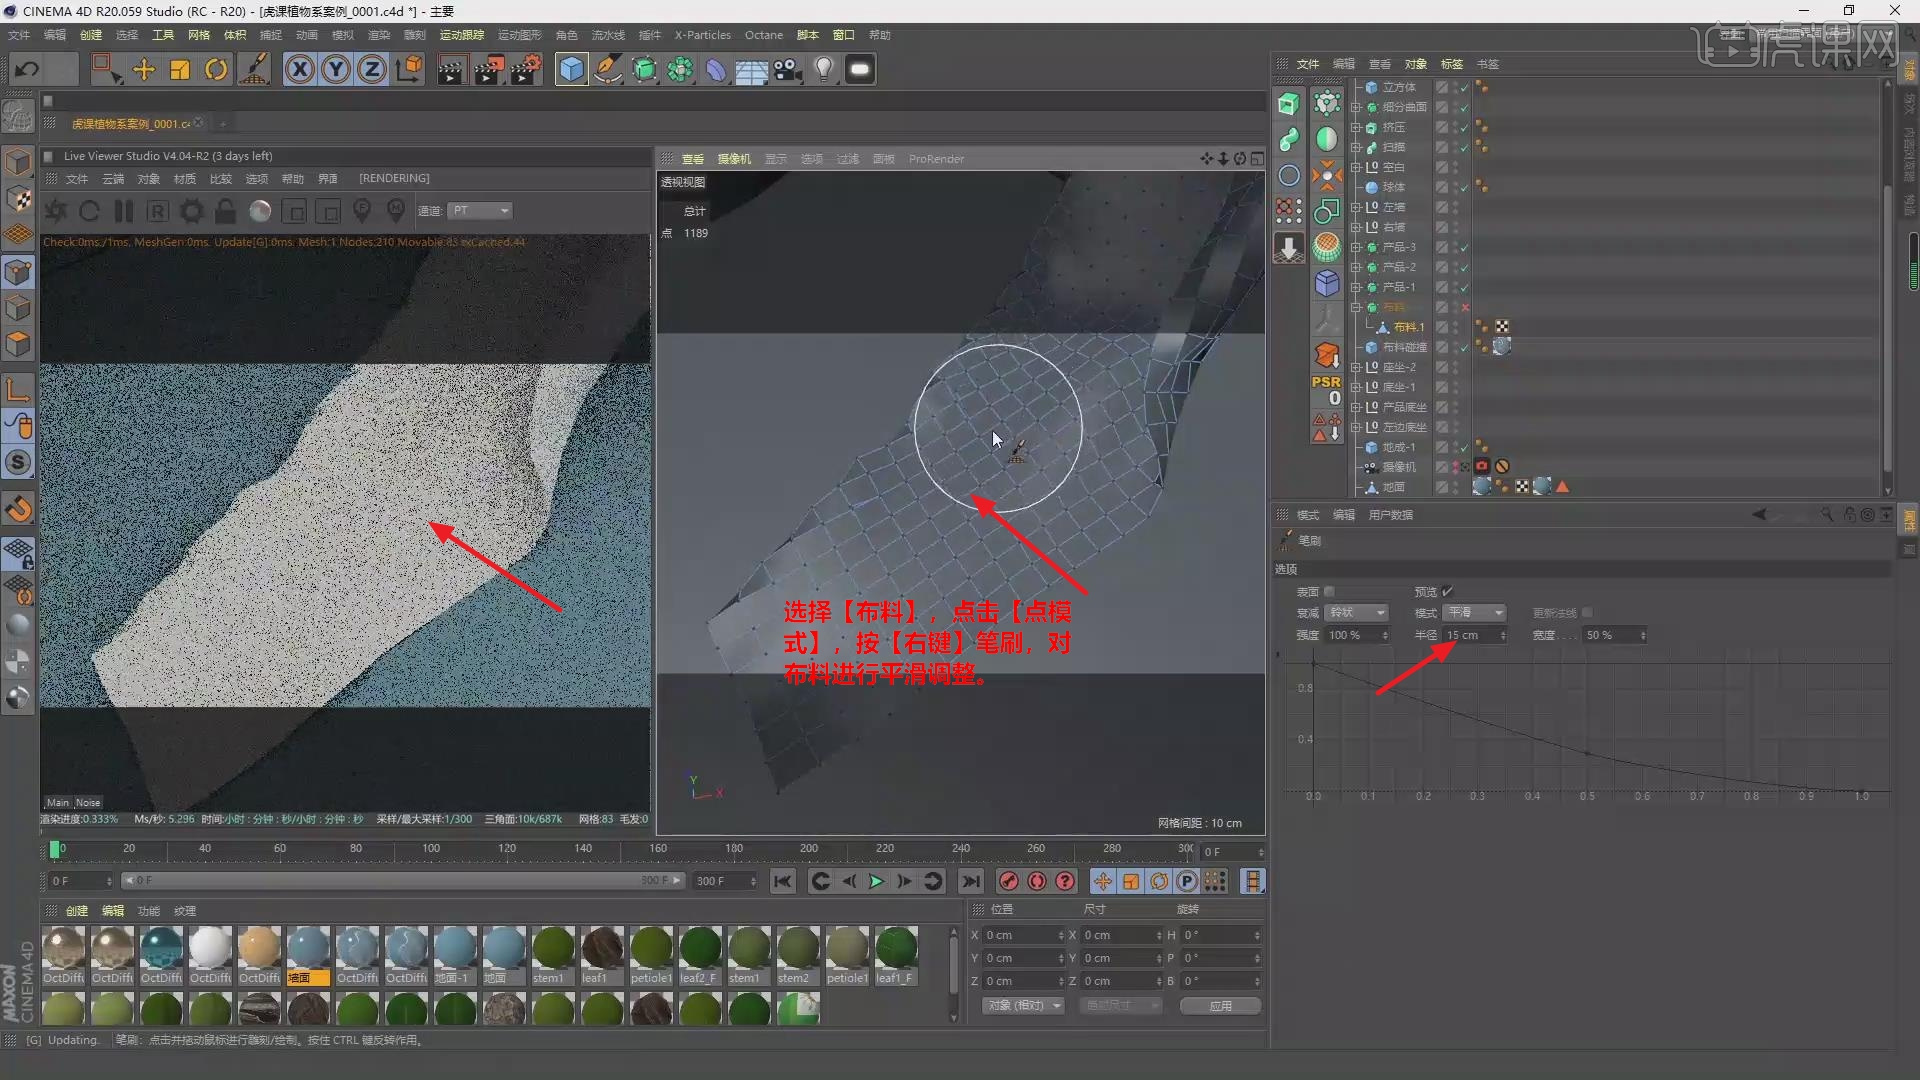The height and width of the screenshot is (1080, 1920).
Task: Open the 对象 (相对) coordinate mode dropdown
Action: coord(1023,1006)
